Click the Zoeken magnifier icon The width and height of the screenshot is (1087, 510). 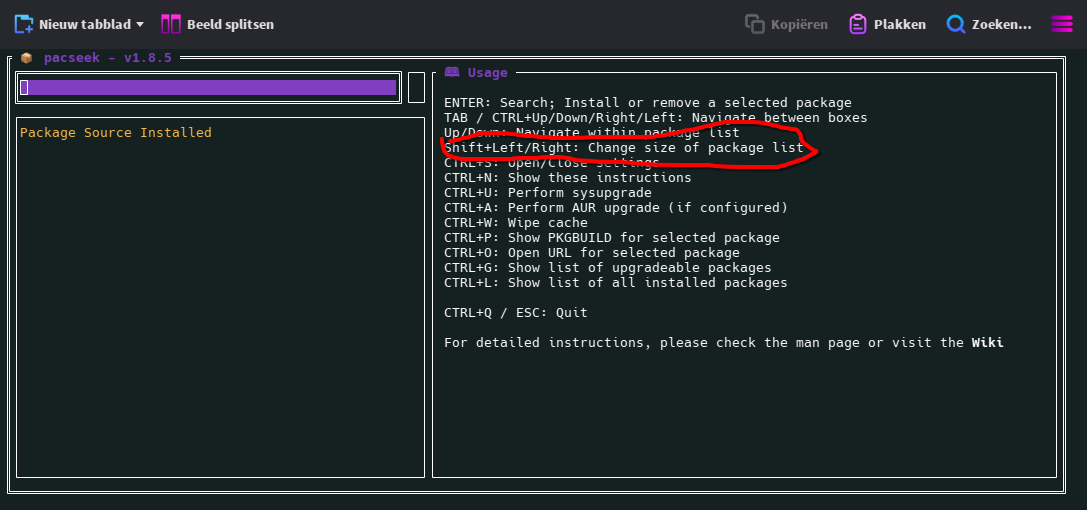point(956,24)
